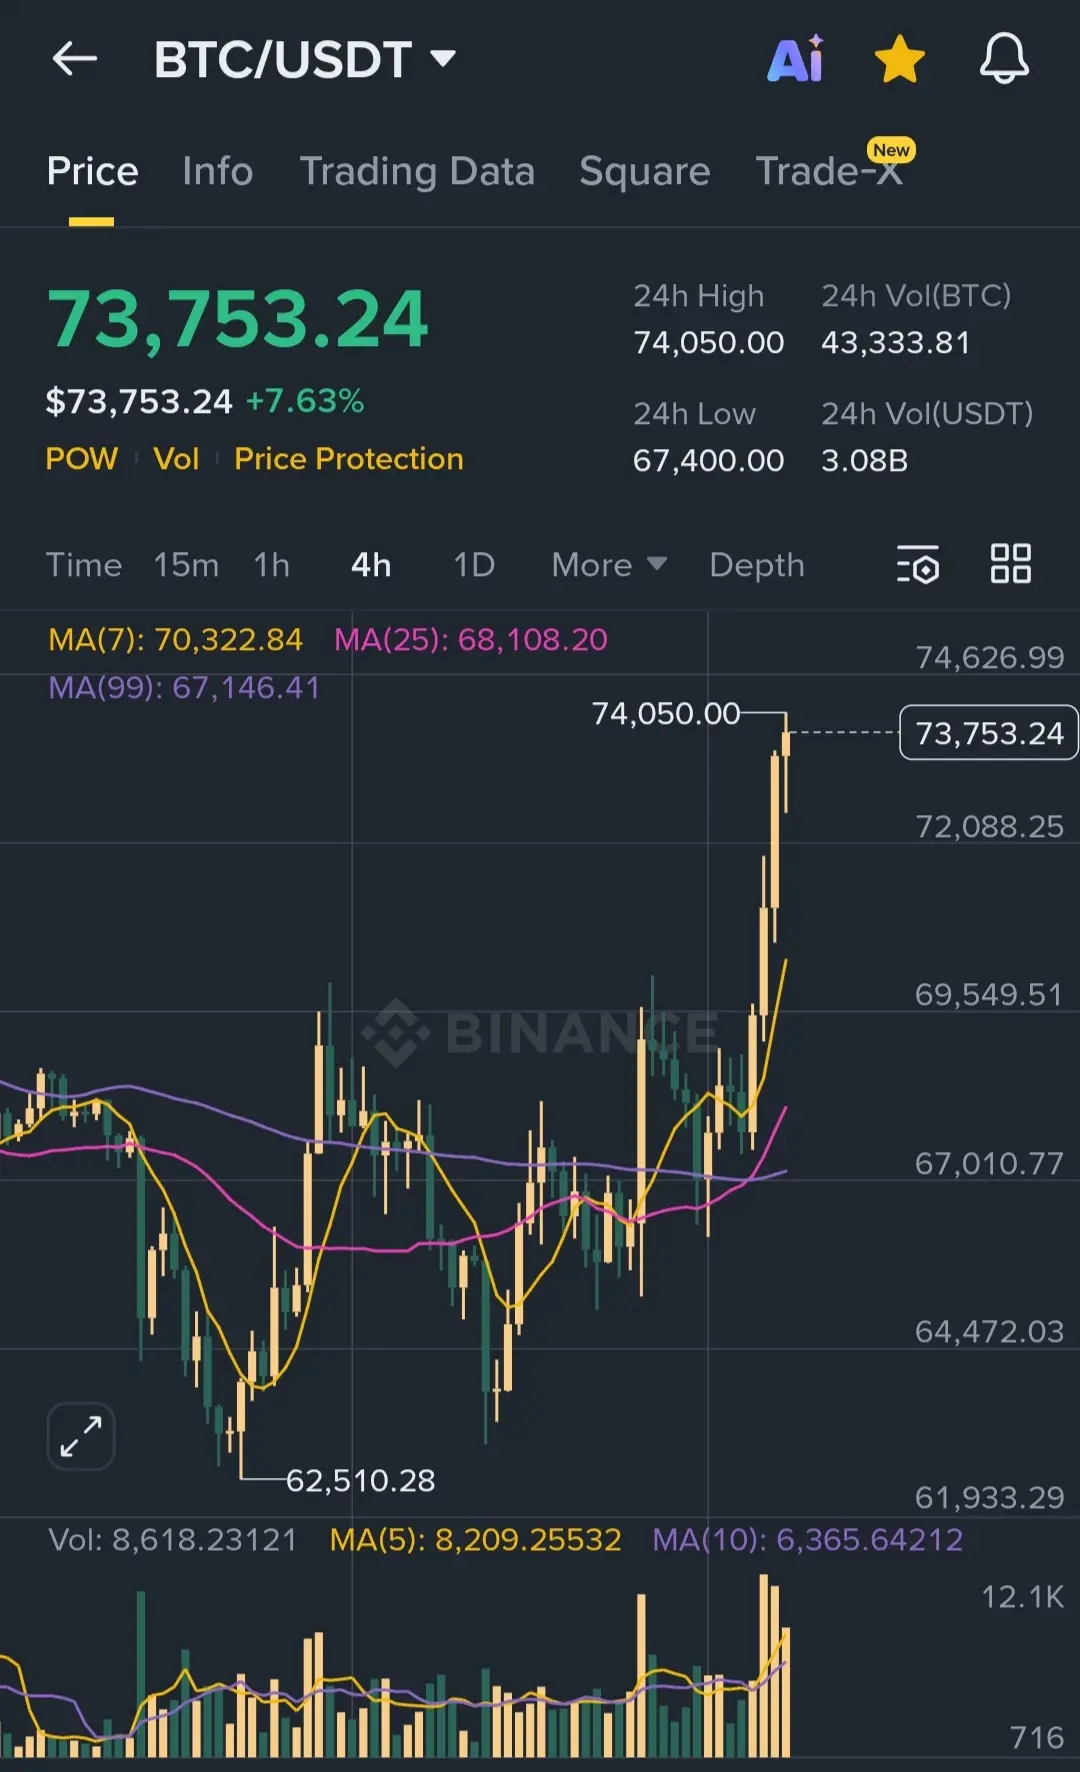
Task: Toggle the yellow favorite star
Action: point(900,59)
